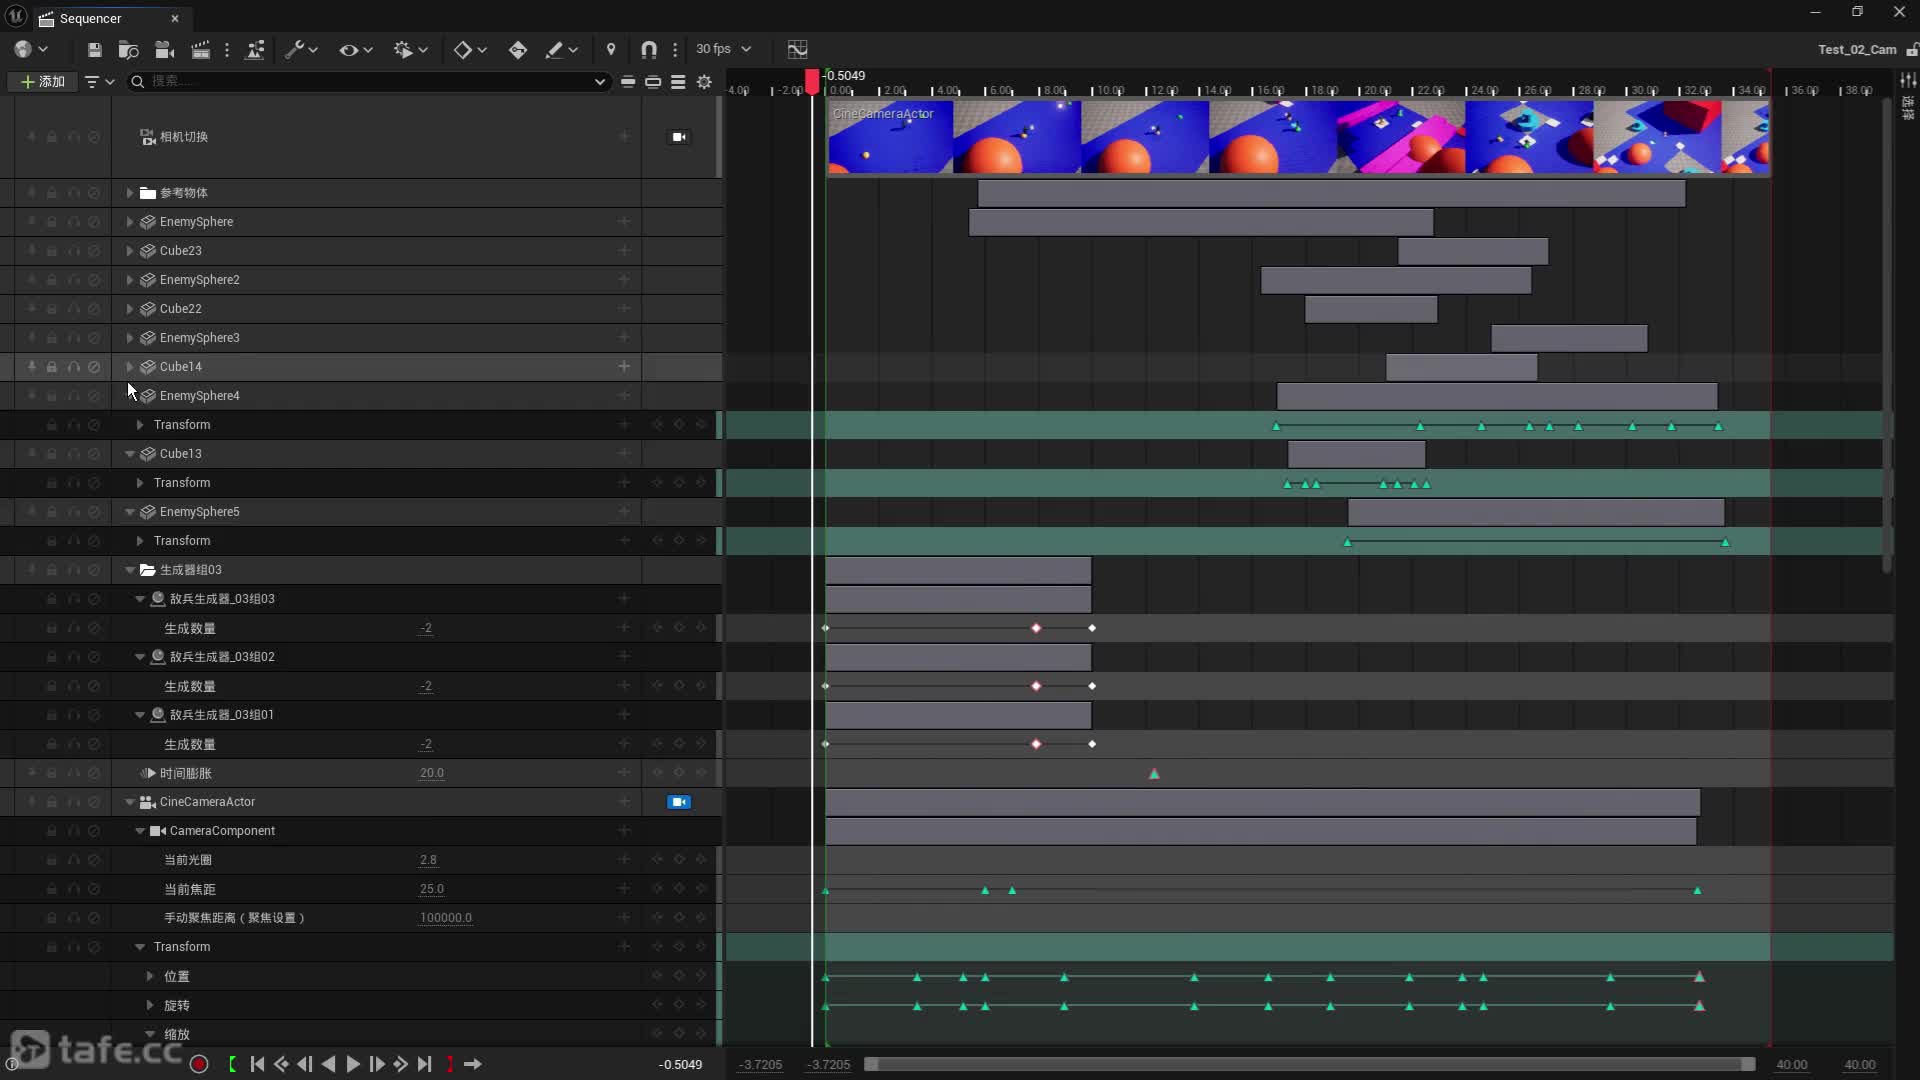1920x1080 pixels.
Task: Click the horizontal timeline scrollbar at bottom
Action: [x=1310, y=1064]
